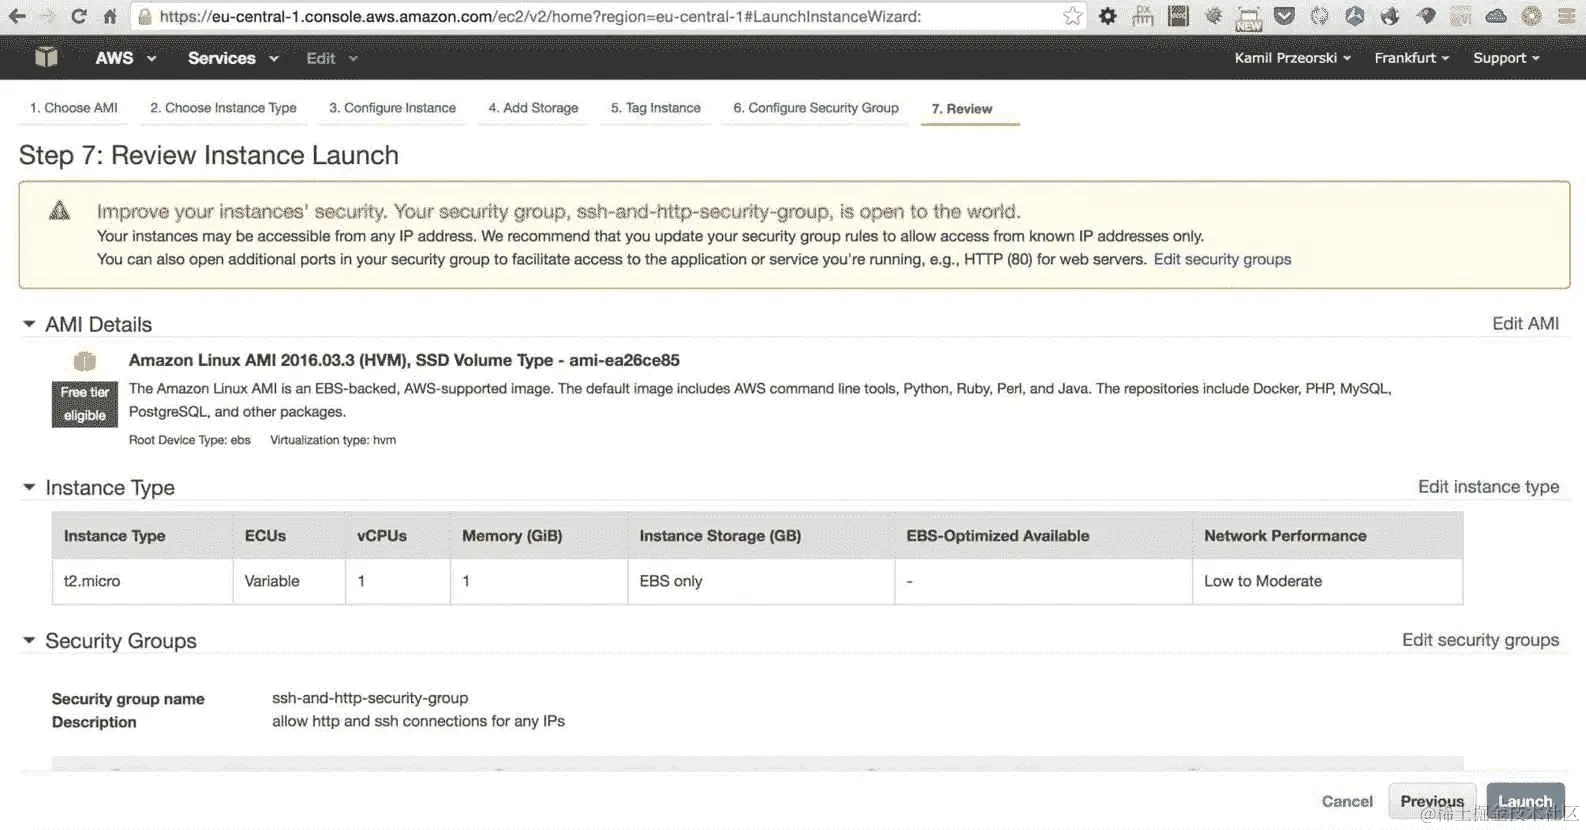Screen dimensions: 1586x830
Task: Click the ssh-and-http-security-group name value
Action: pos(370,698)
